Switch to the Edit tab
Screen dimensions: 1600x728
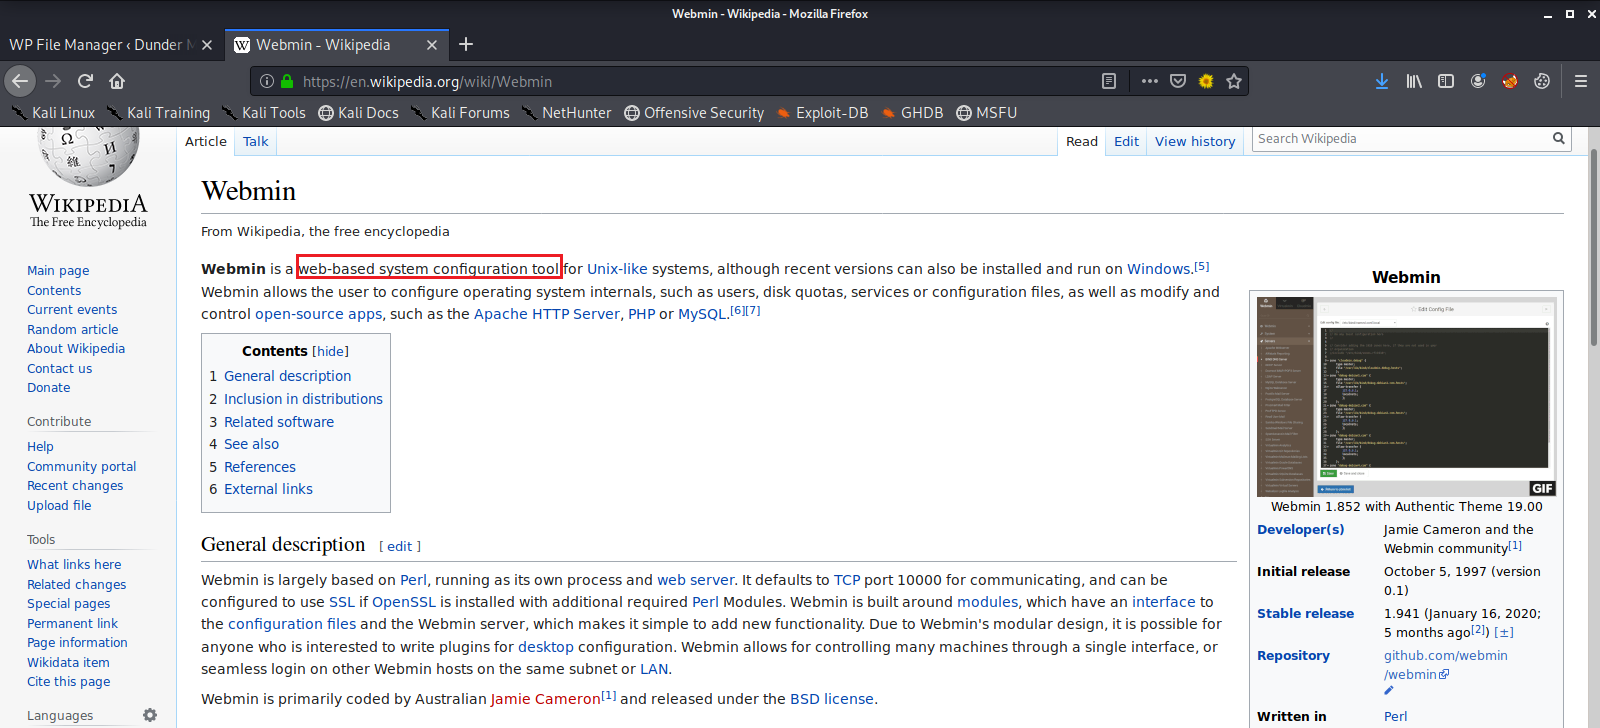pos(1126,141)
